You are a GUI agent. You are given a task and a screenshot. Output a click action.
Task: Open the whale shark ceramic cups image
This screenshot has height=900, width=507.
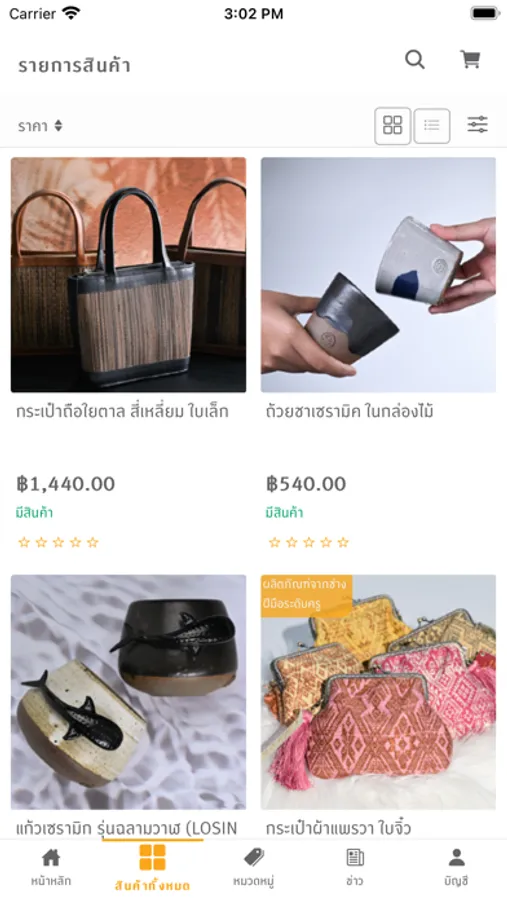(x=129, y=692)
